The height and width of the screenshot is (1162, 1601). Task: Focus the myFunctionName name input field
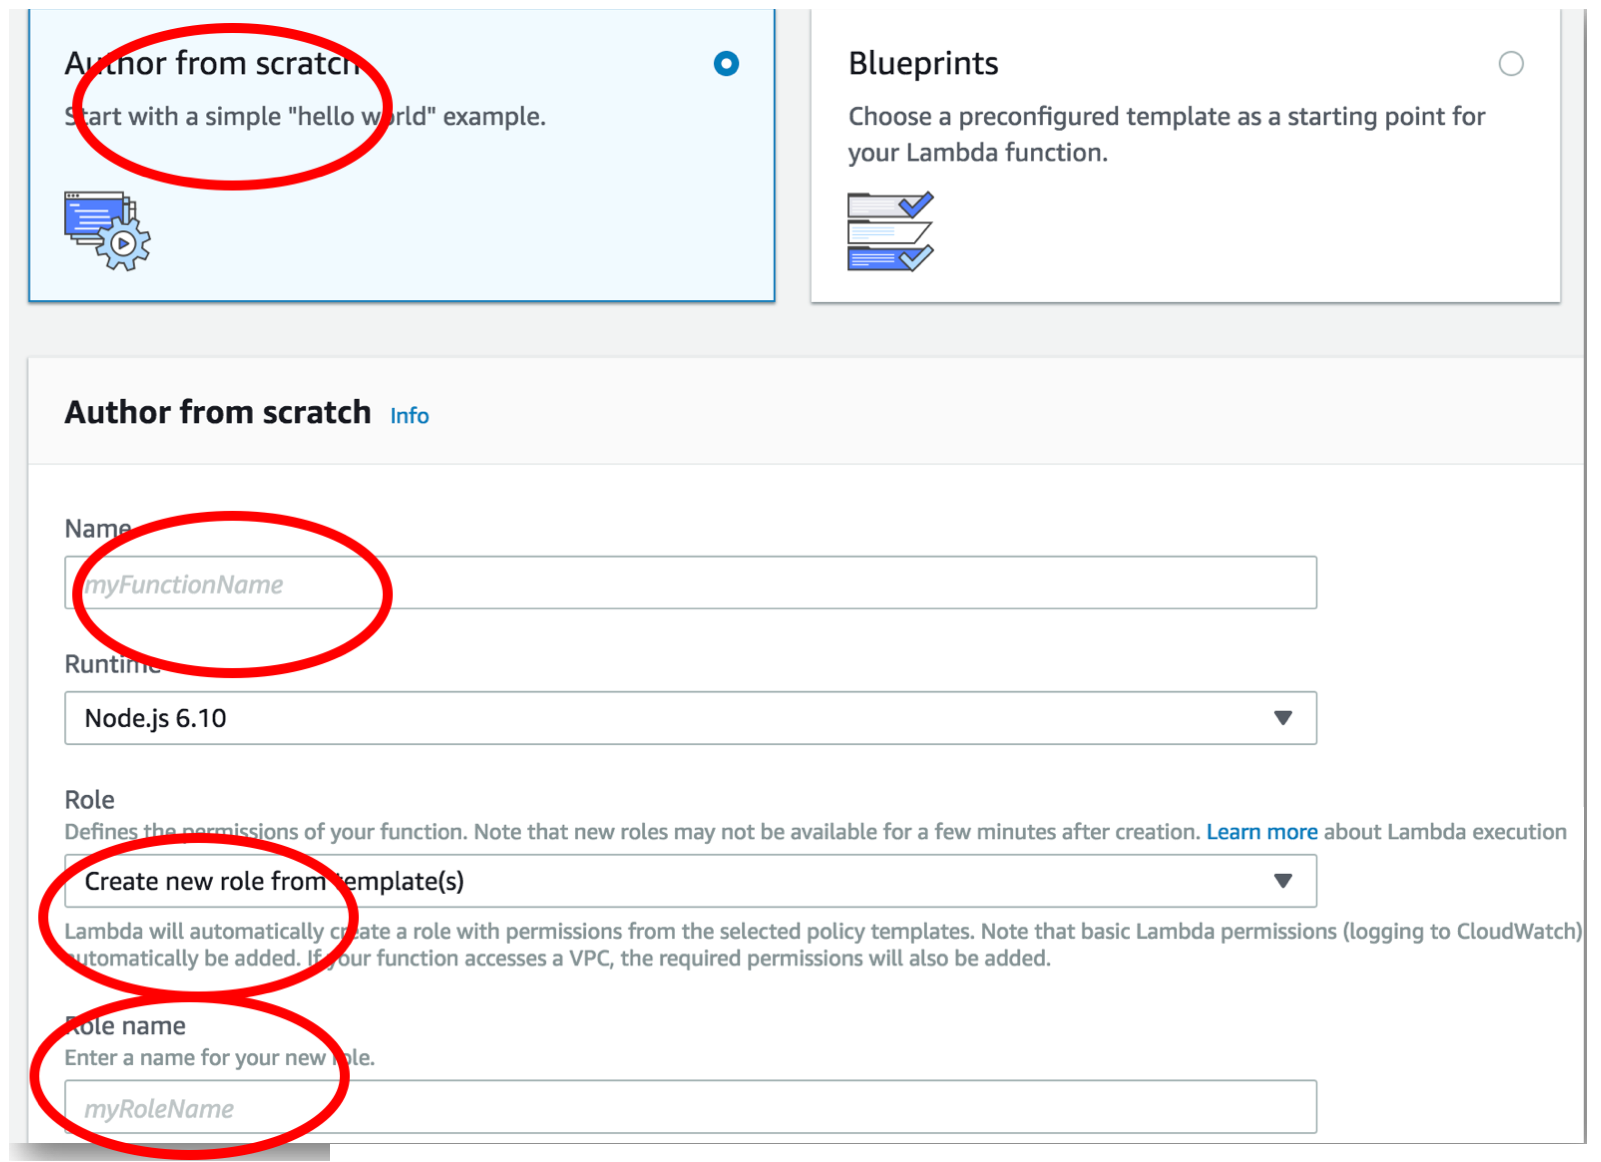(690, 583)
